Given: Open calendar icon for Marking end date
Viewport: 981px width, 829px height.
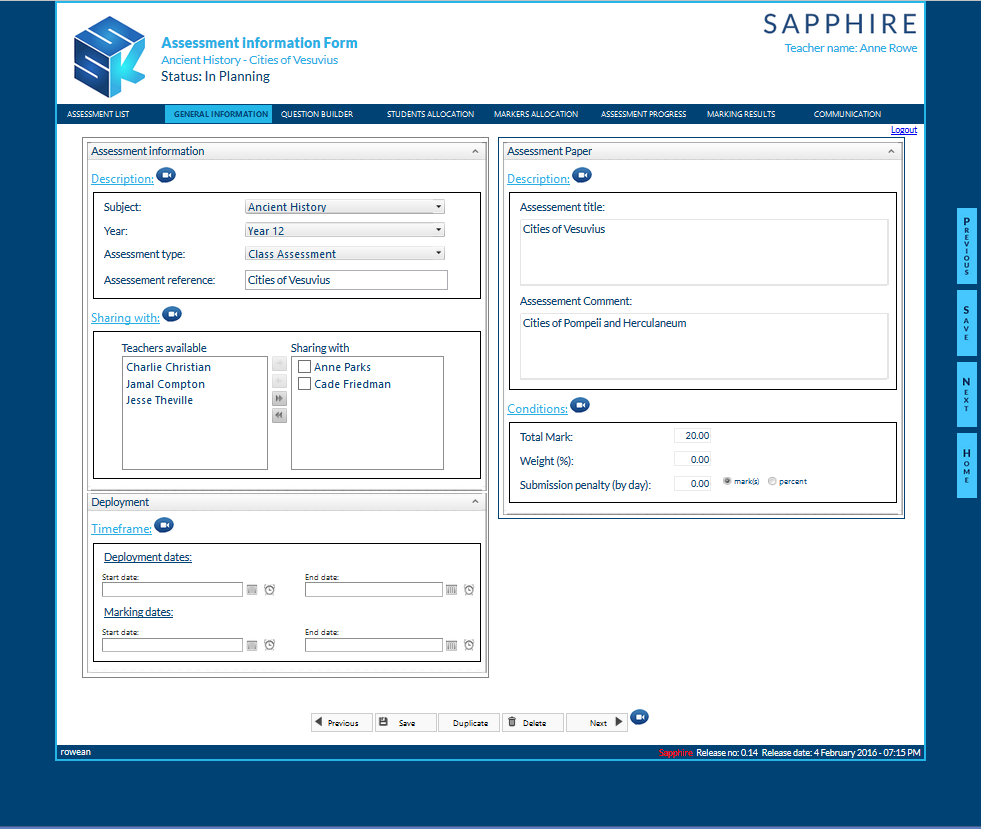Looking at the screenshot, I should click(x=451, y=645).
